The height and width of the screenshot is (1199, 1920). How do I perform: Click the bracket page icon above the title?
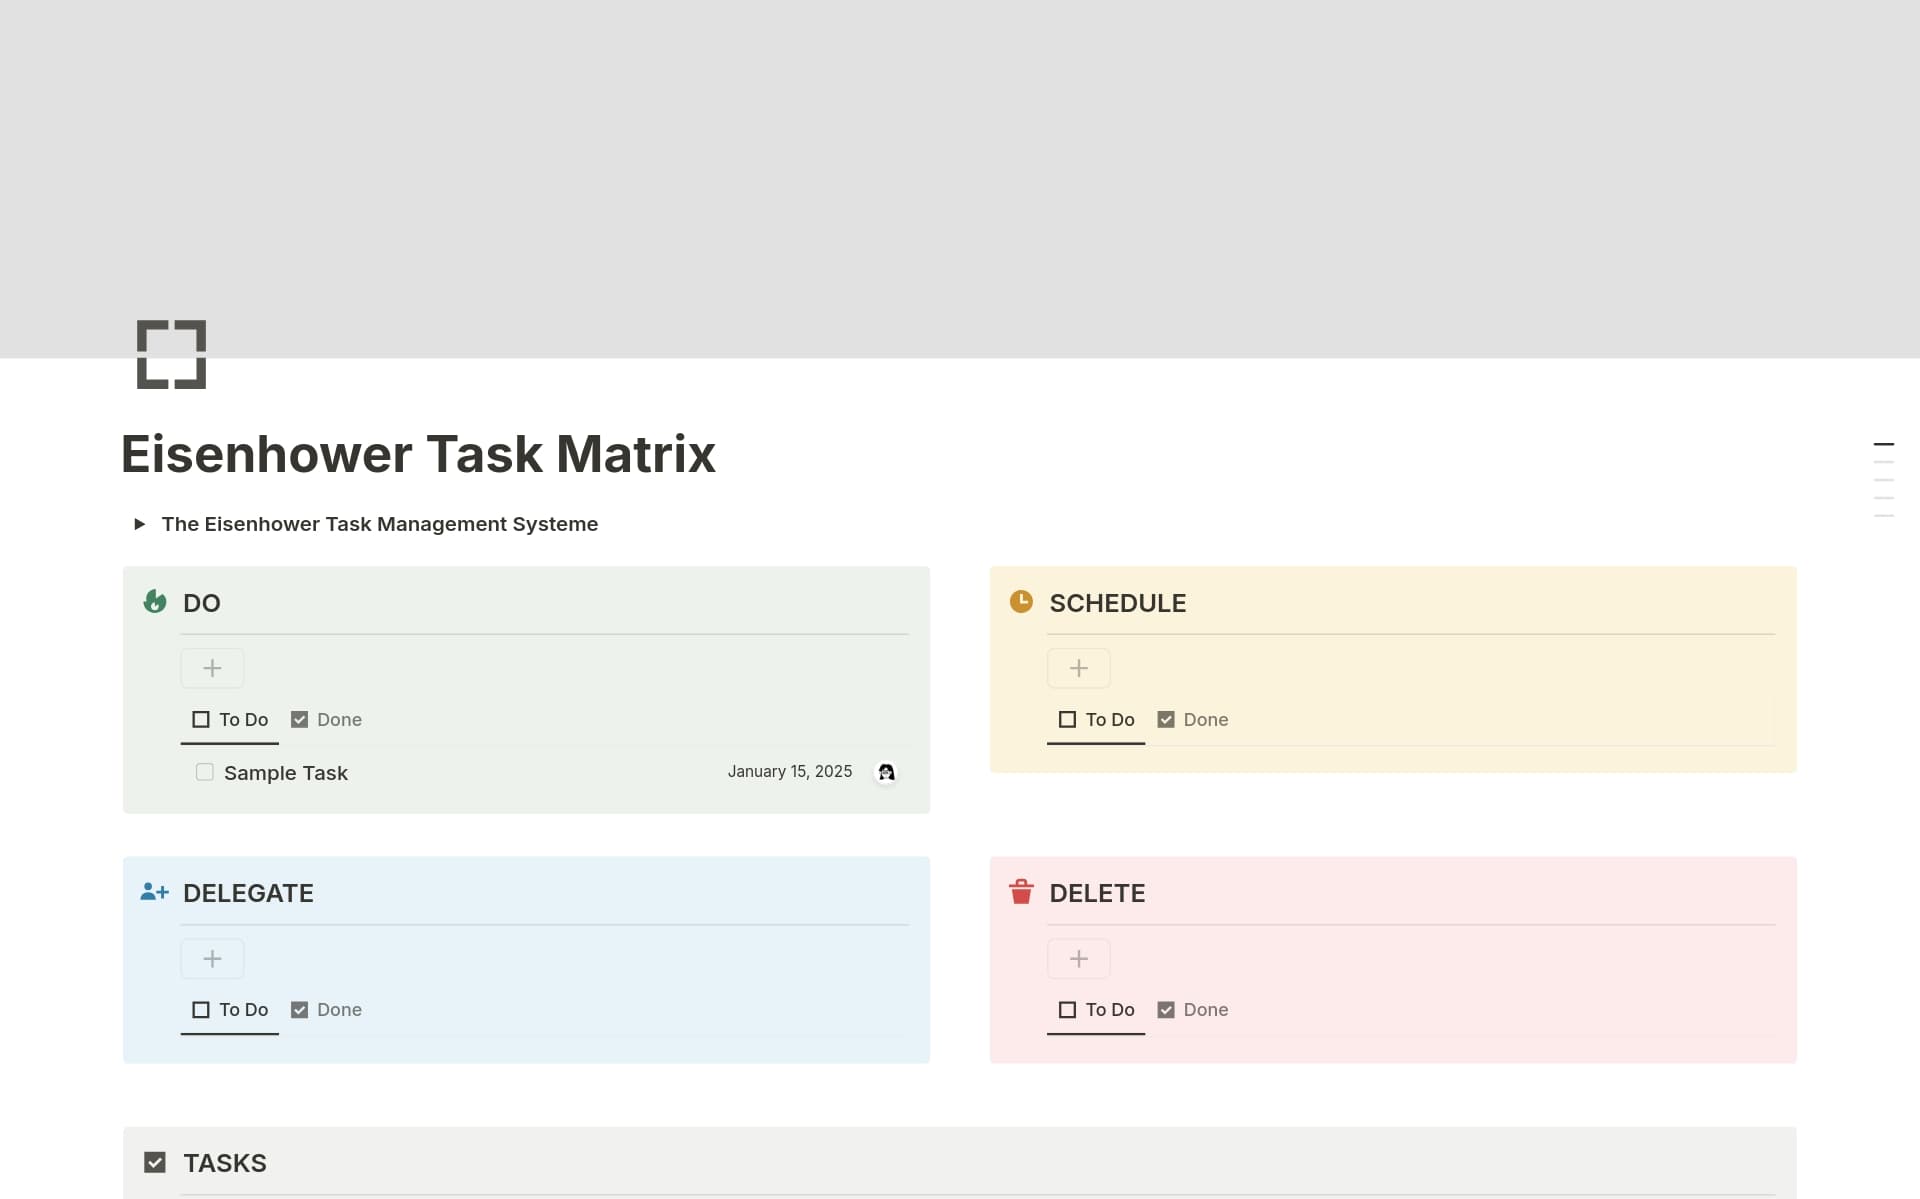click(171, 354)
